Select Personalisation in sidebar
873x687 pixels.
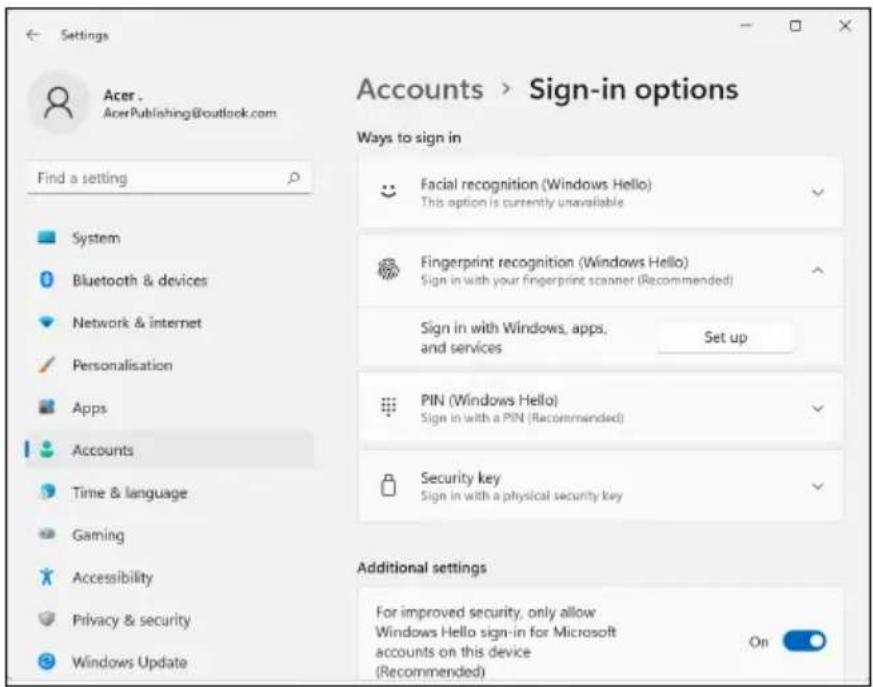coord(169,365)
